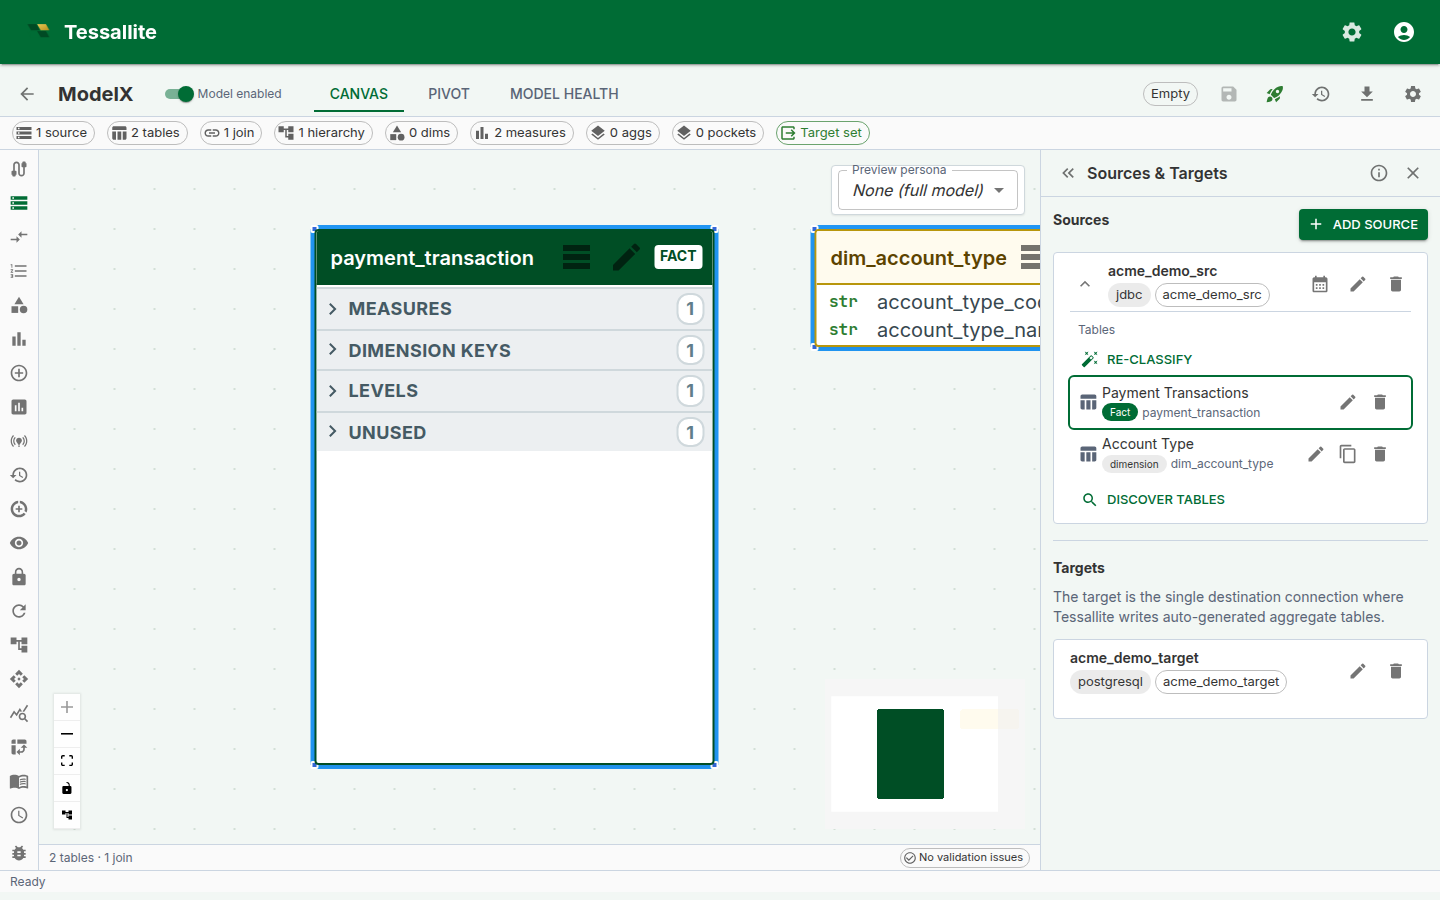Click the No validation issues badge

(964, 857)
